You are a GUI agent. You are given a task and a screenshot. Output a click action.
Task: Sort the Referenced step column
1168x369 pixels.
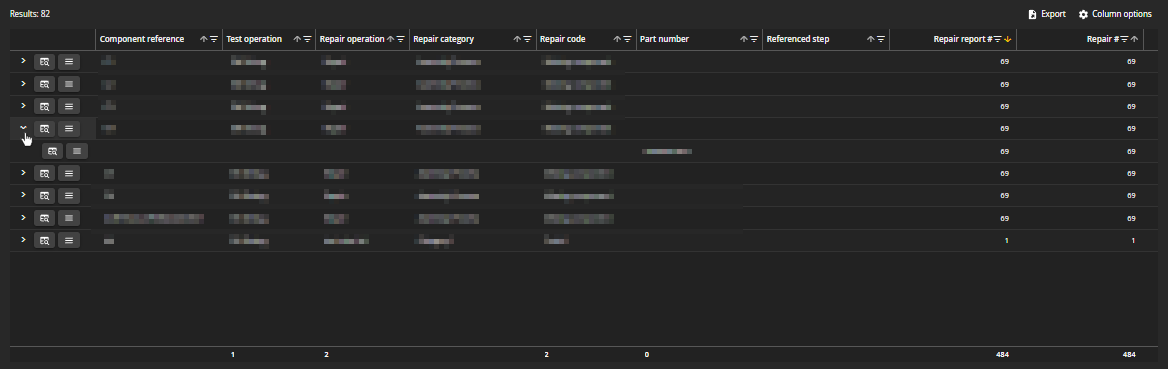(x=871, y=40)
